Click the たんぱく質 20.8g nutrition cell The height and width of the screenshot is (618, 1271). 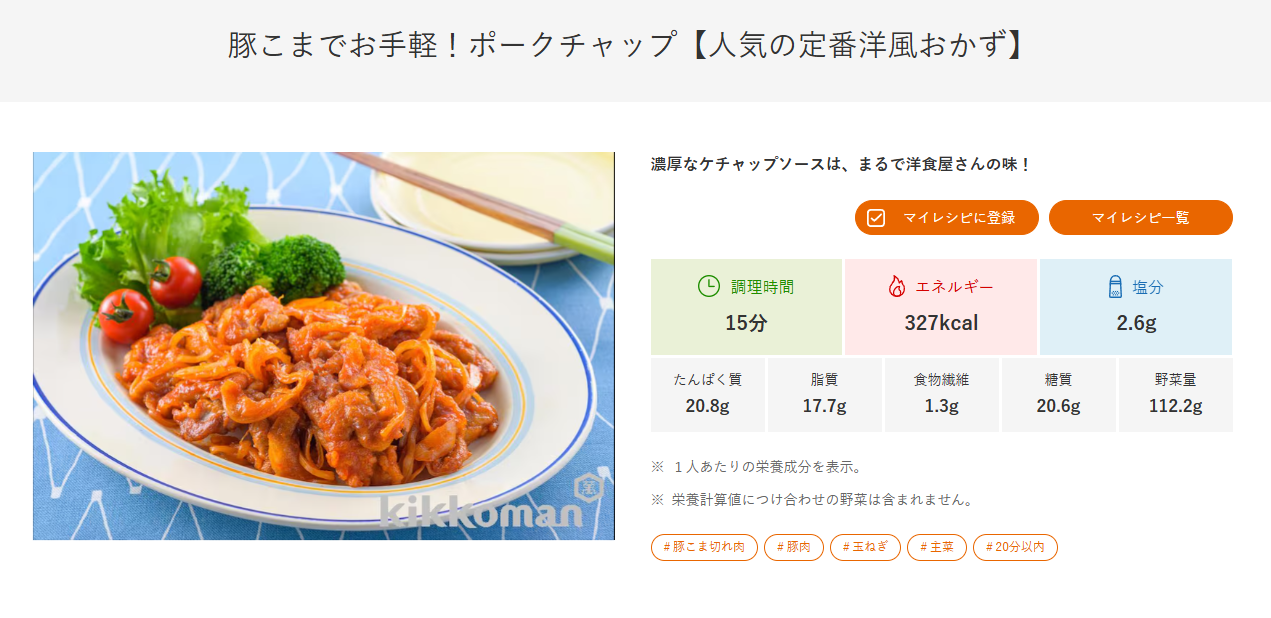707,394
